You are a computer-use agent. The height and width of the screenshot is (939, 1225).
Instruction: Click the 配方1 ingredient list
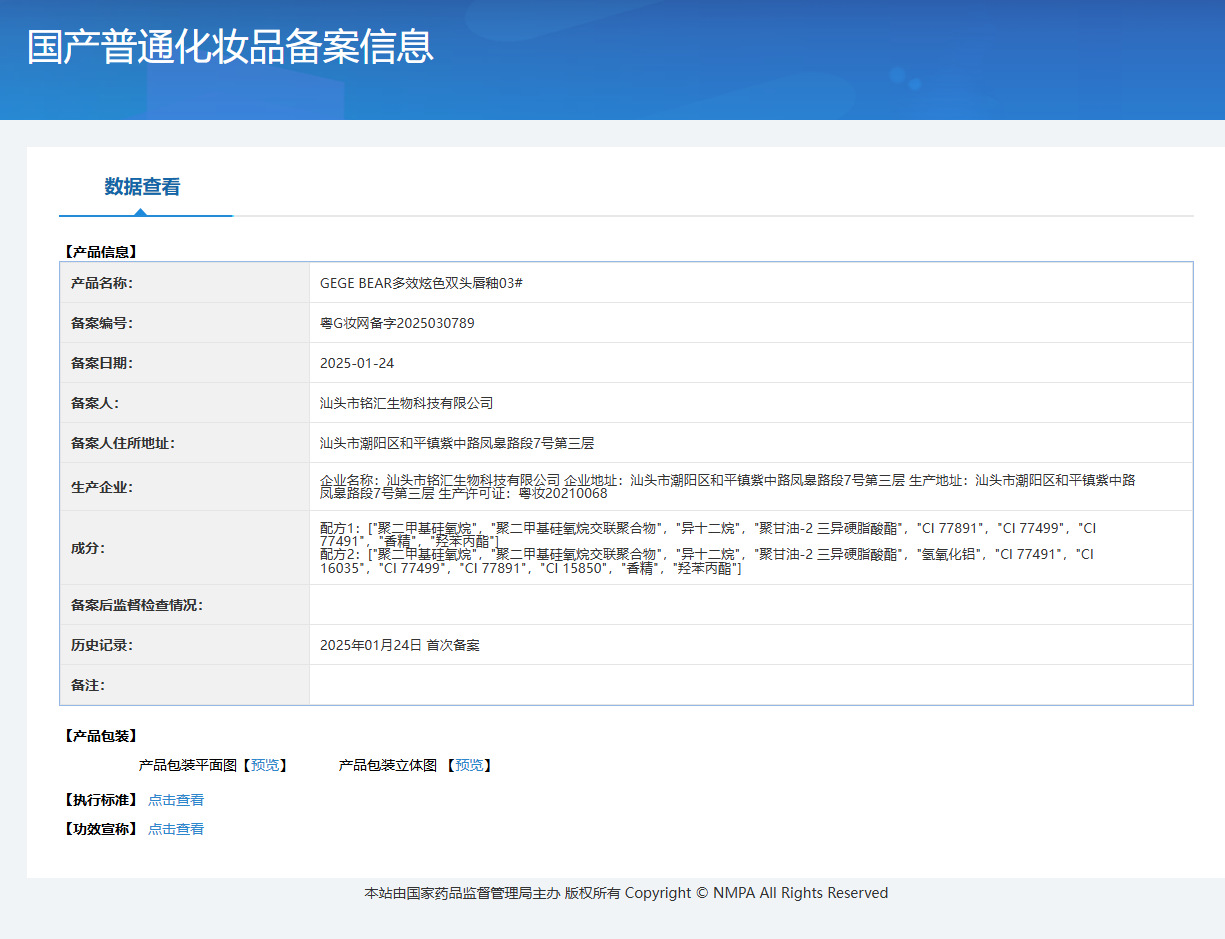coord(707,533)
